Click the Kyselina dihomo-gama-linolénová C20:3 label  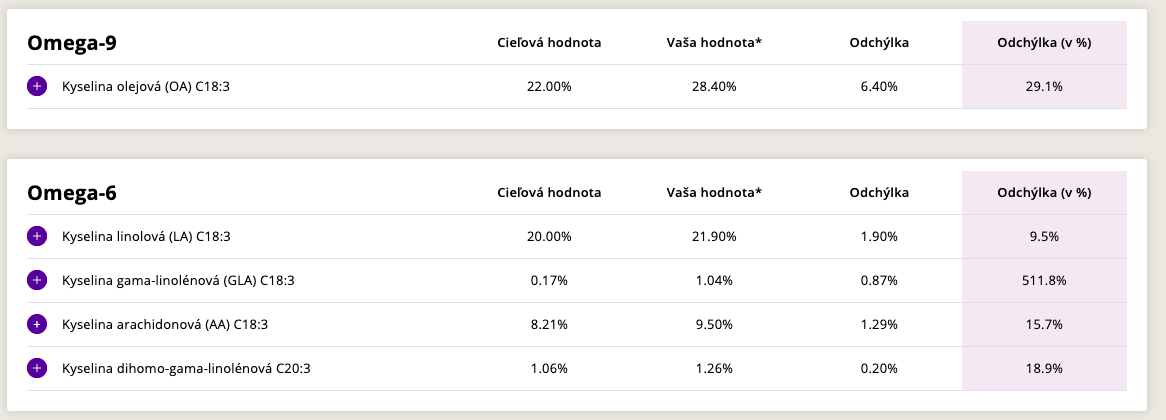tap(186, 369)
